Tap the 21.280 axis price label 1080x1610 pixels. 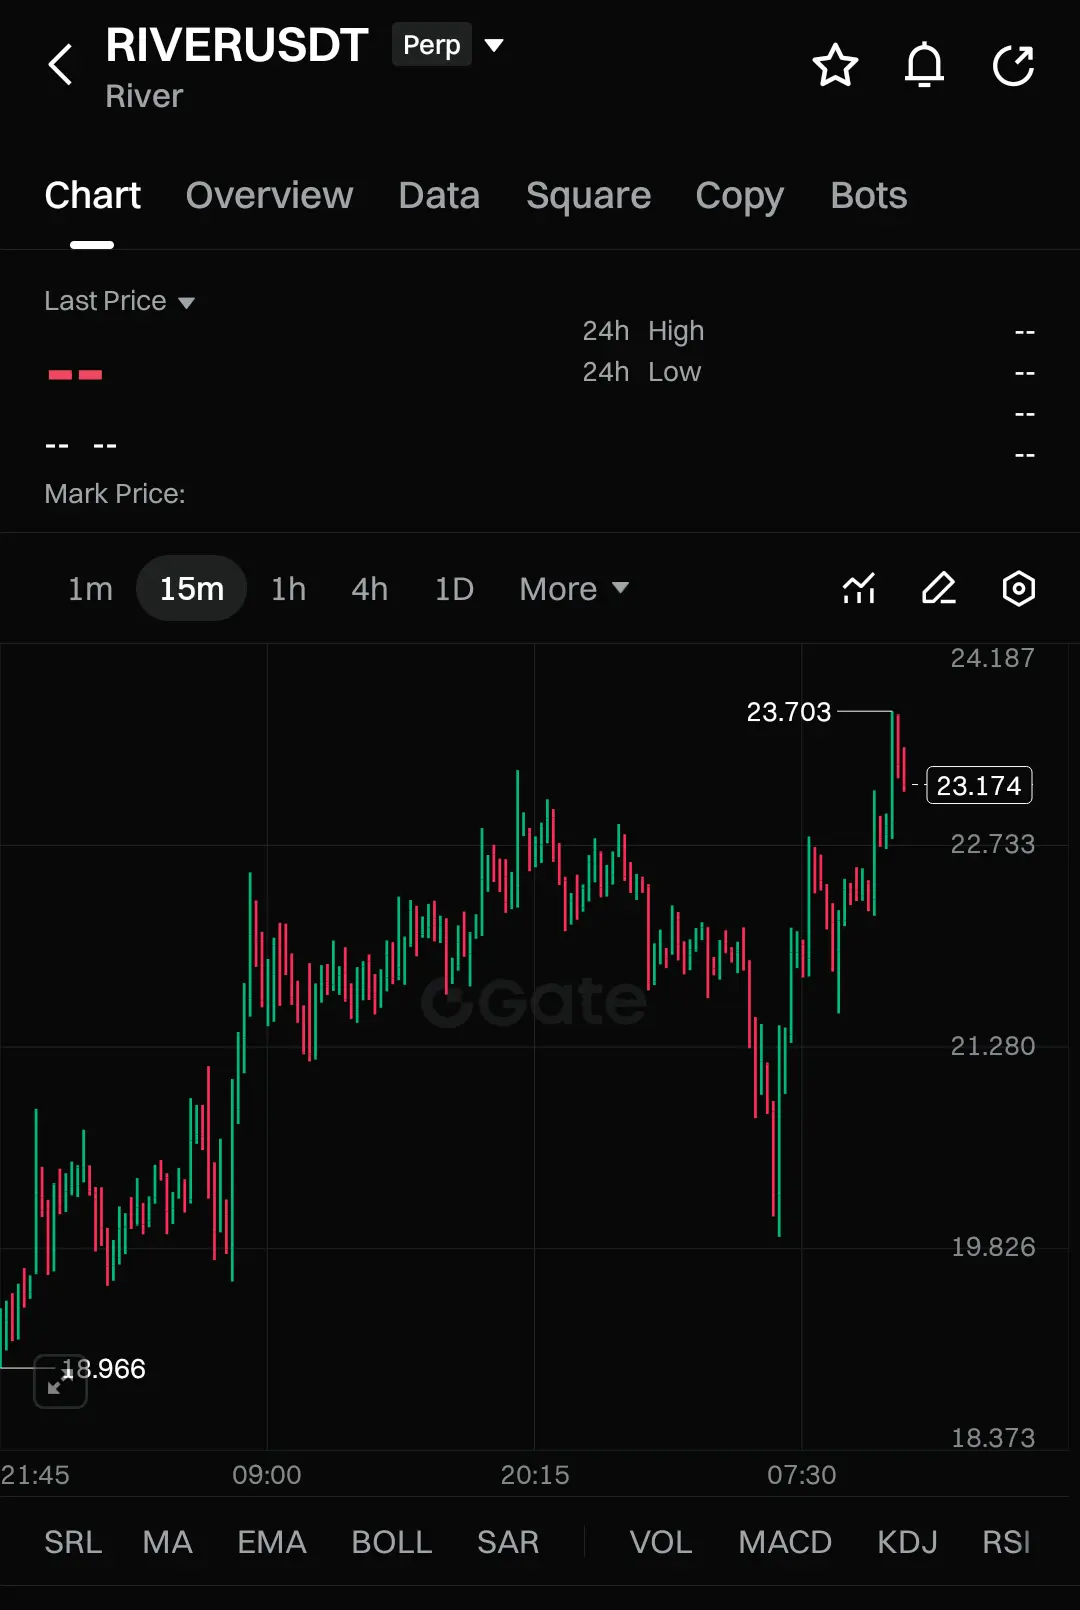point(992,1046)
